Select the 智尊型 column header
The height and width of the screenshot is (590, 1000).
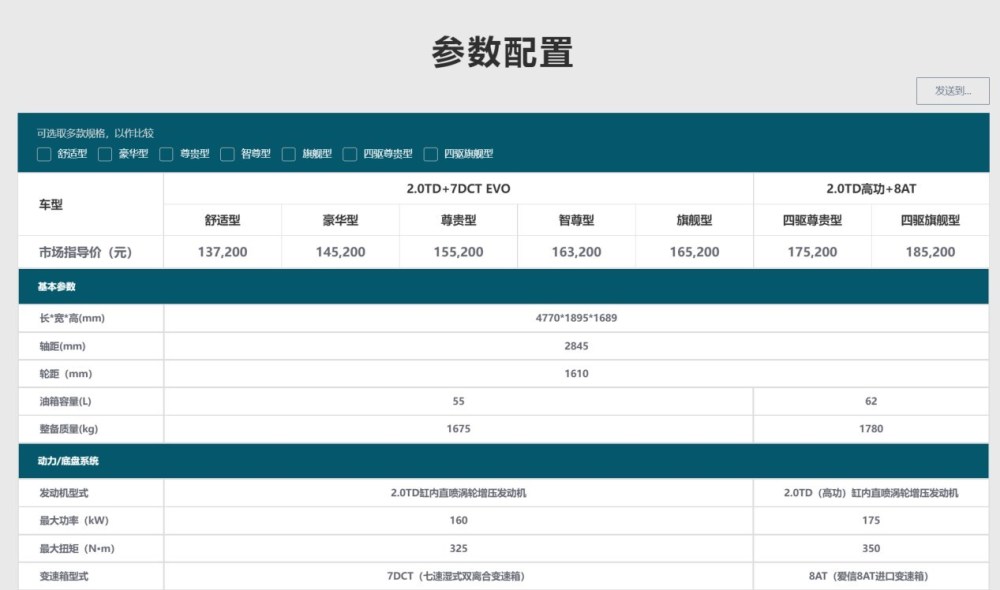[577, 220]
